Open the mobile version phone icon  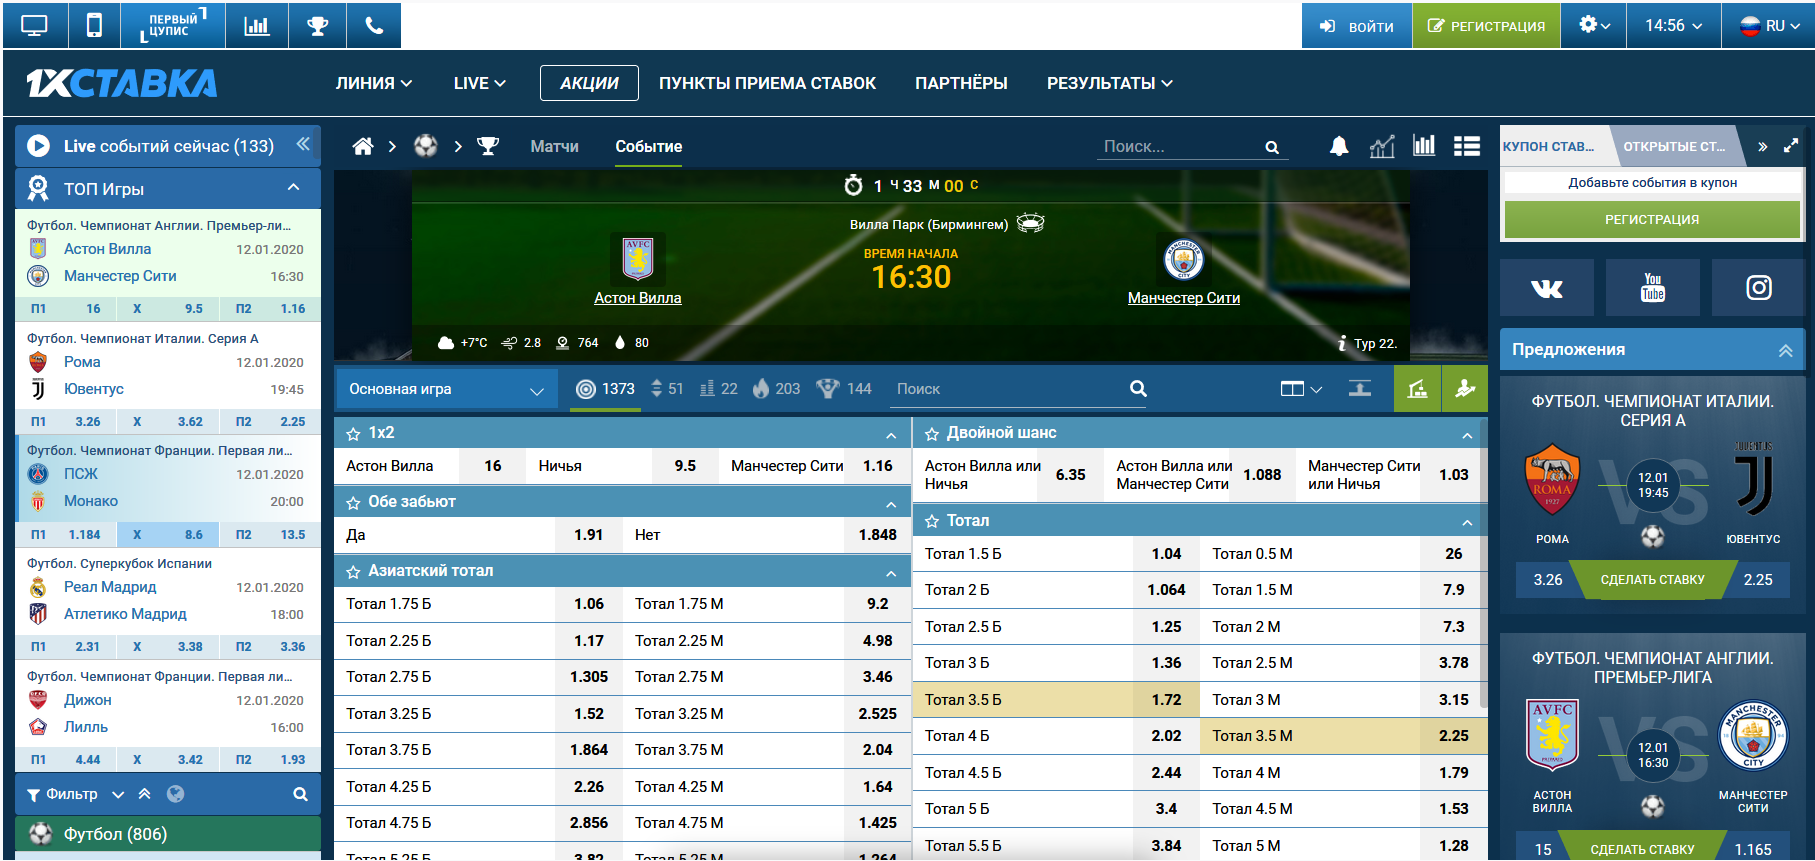click(94, 26)
